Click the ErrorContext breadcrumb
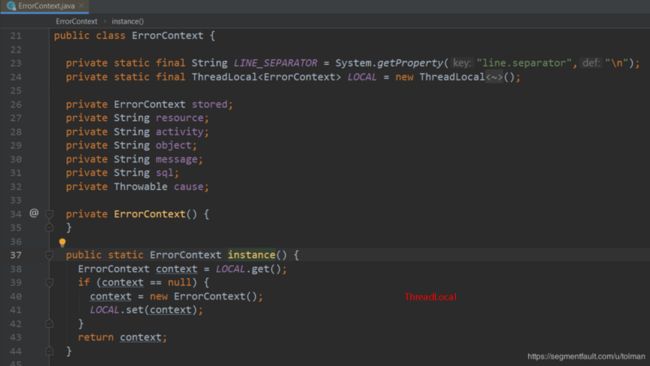This screenshot has height=366, width=650. pos(77,21)
